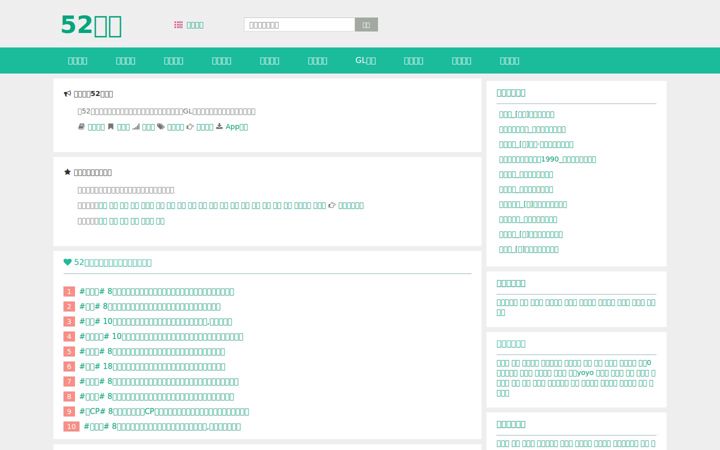Screen dimensions: 720x450
Task: Click the tags icon in the quick links row
Action: point(161,127)
